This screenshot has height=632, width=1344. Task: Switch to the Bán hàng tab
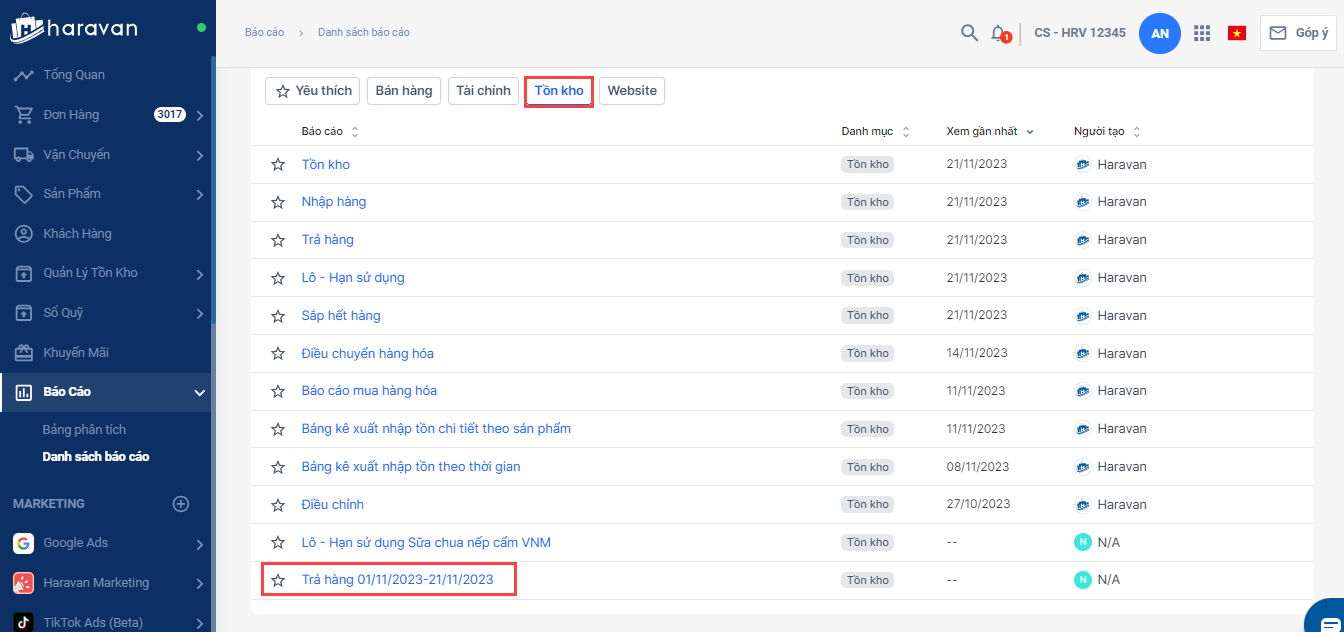point(404,91)
